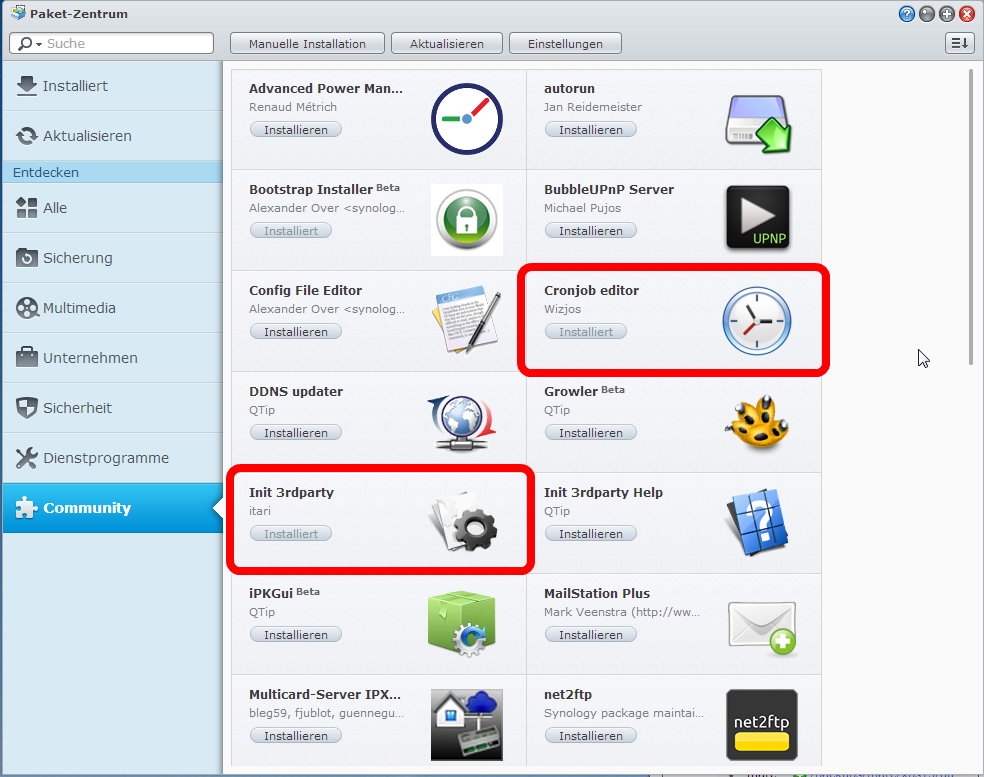Click the package list vertical scrollbar
Viewport: 984px width, 777px height.
pyautogui.click(x=971, y=217)
